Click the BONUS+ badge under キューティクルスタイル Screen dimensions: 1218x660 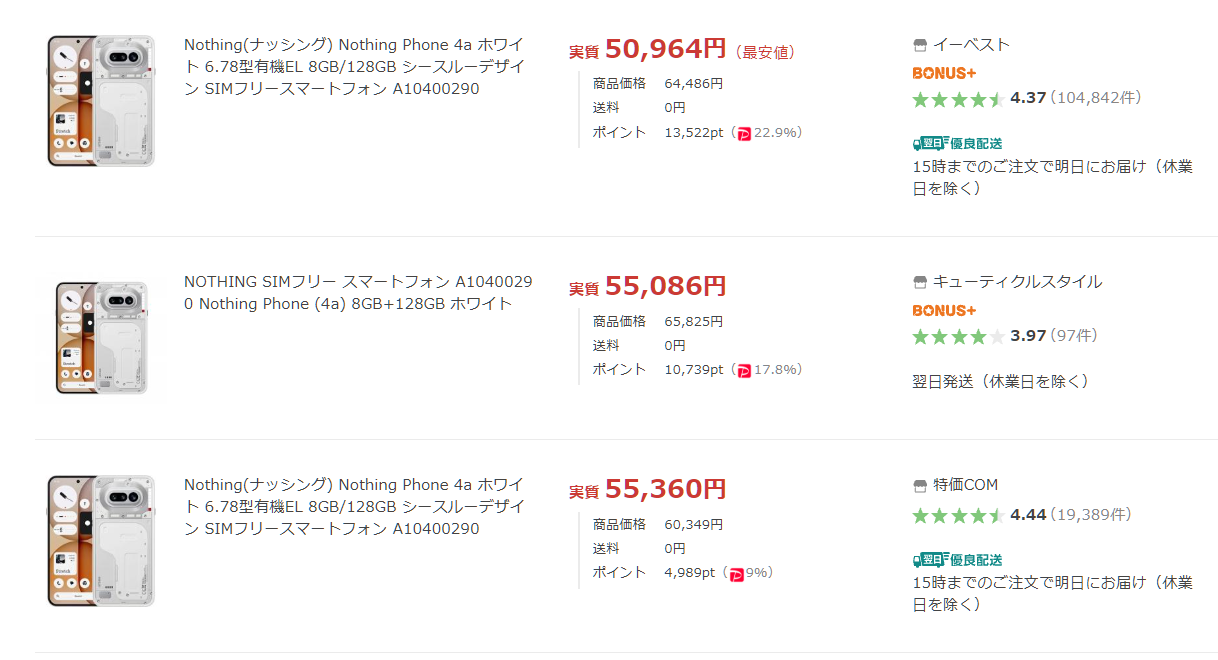944,310
